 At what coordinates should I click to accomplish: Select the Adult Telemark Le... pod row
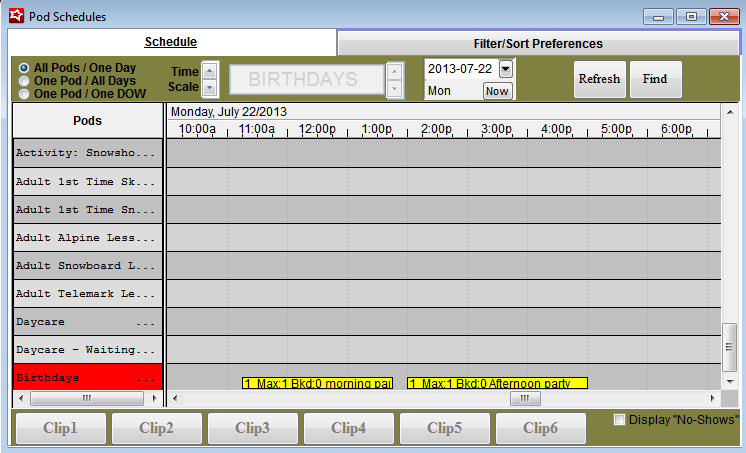pyautogui.click(x=88, y=294)
